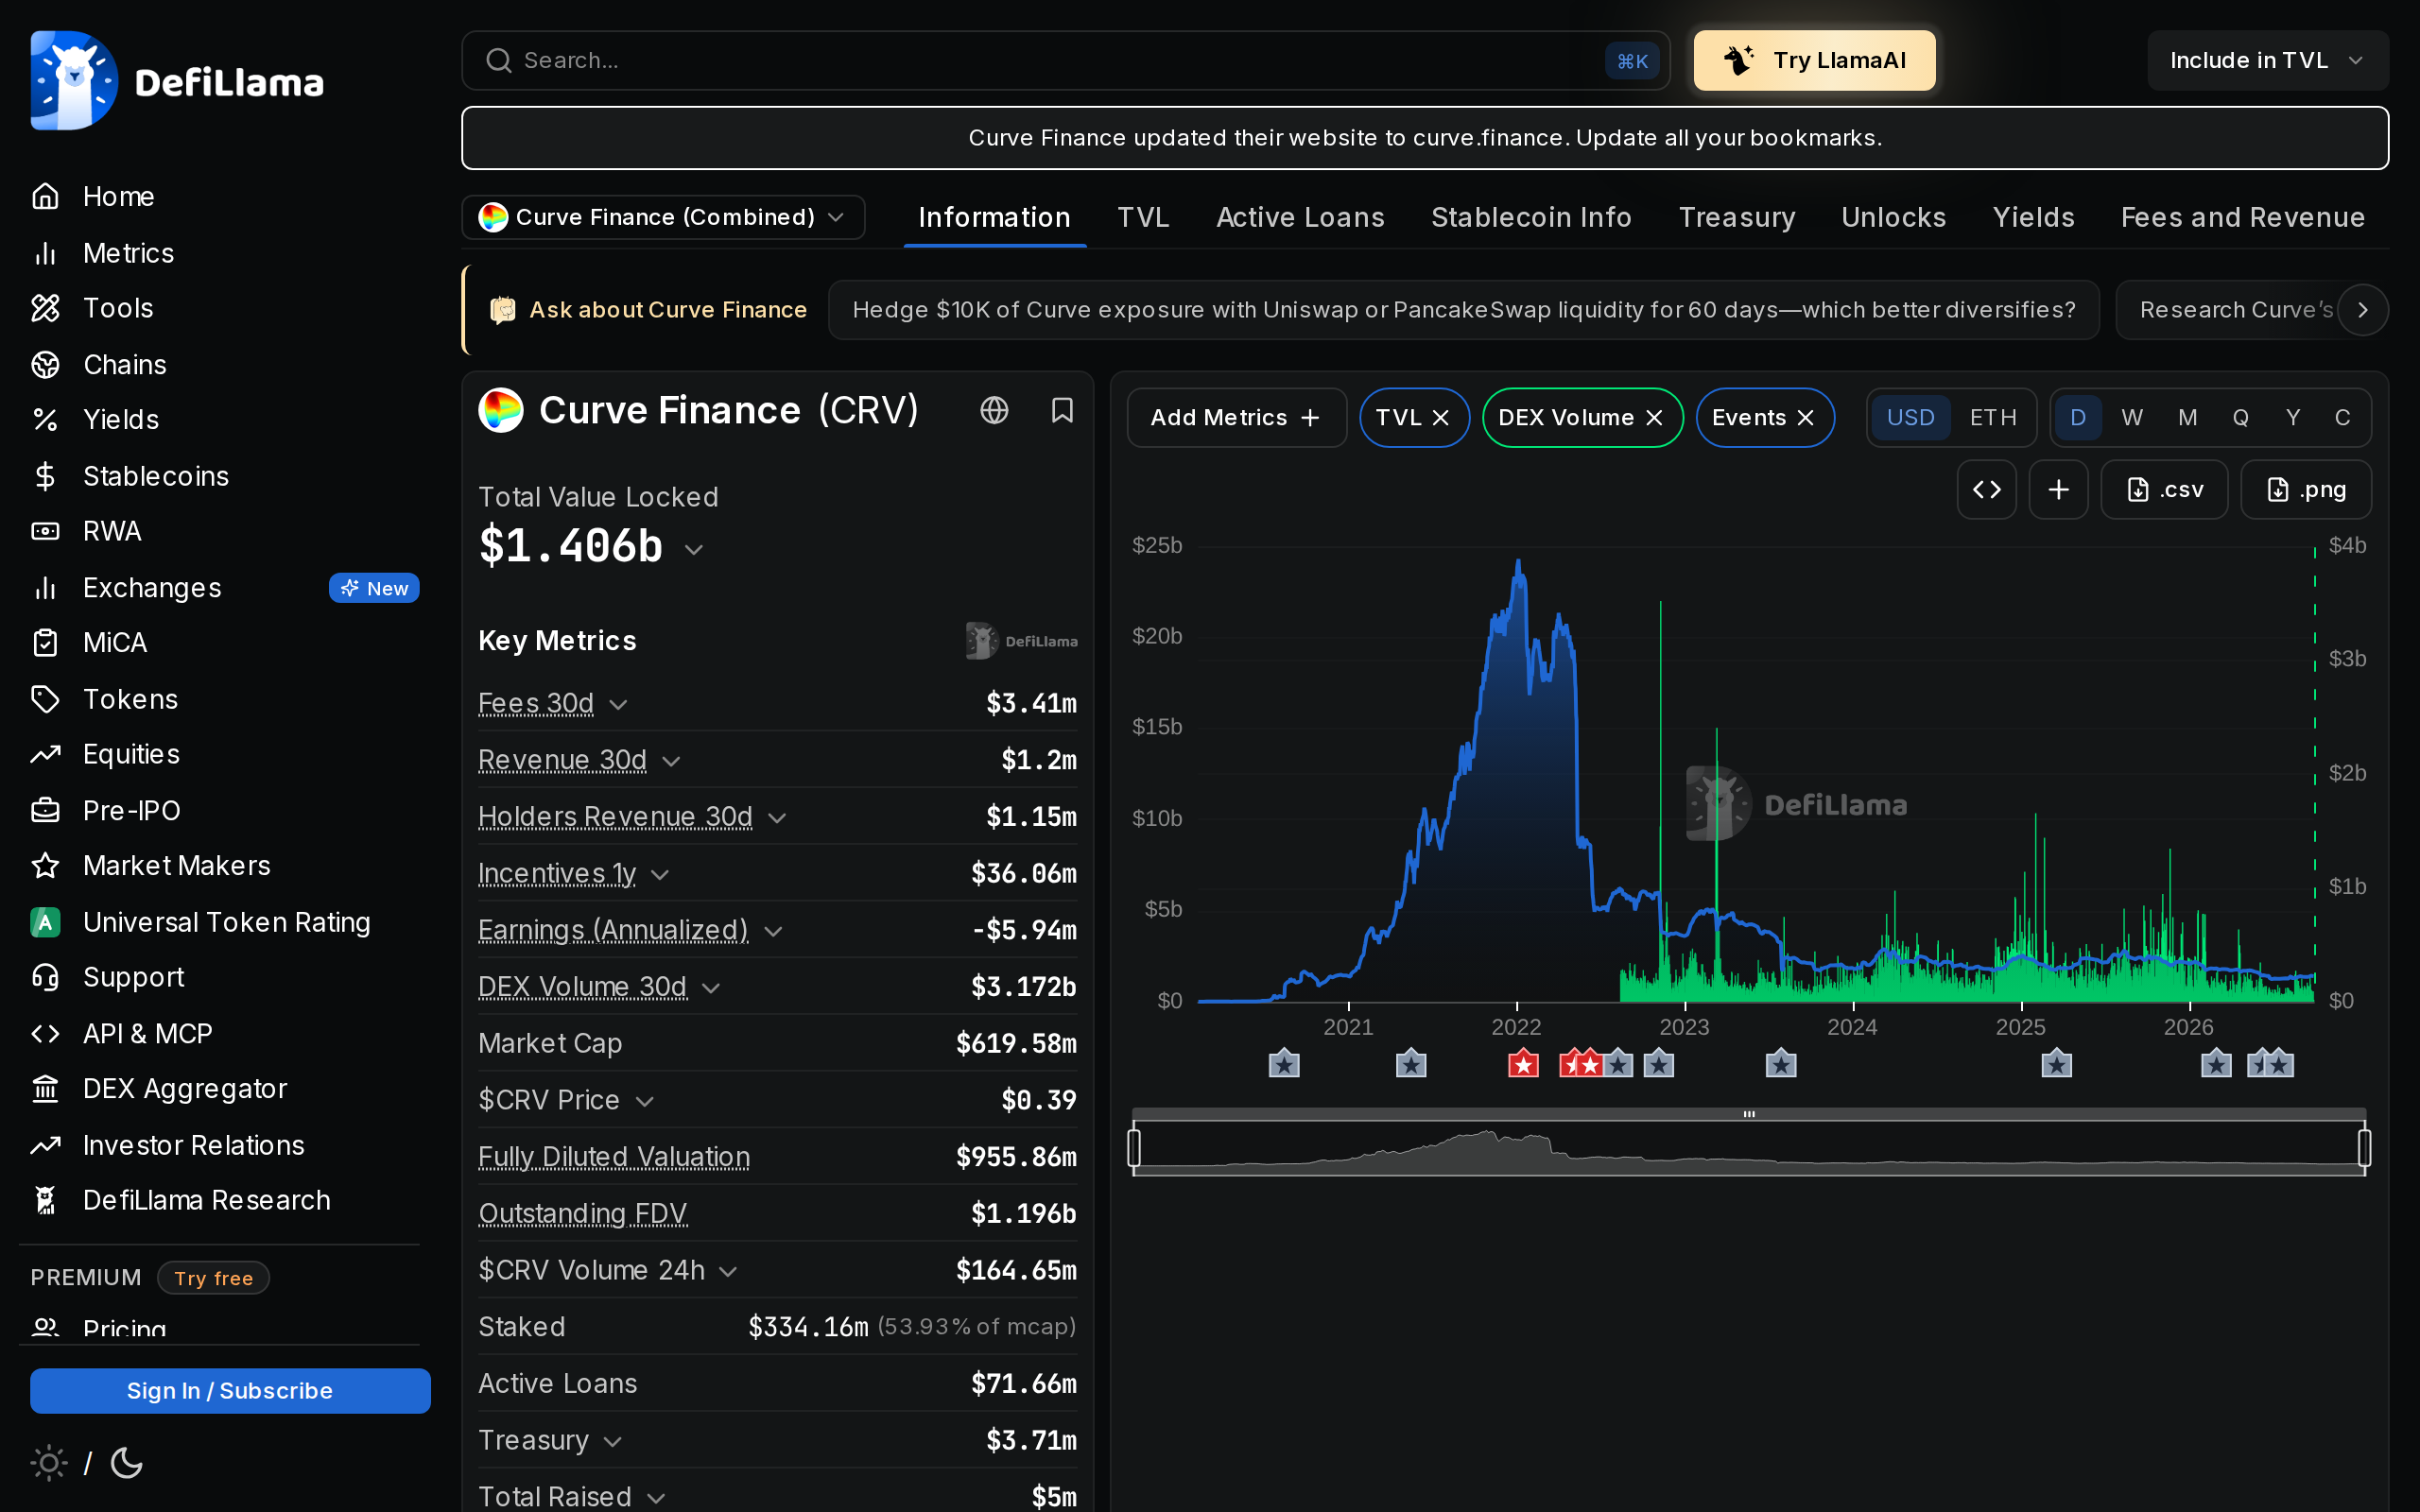Open the Stablecoins dollar icon
This screenshot has height=1512, width=2420.
[45, 476]
